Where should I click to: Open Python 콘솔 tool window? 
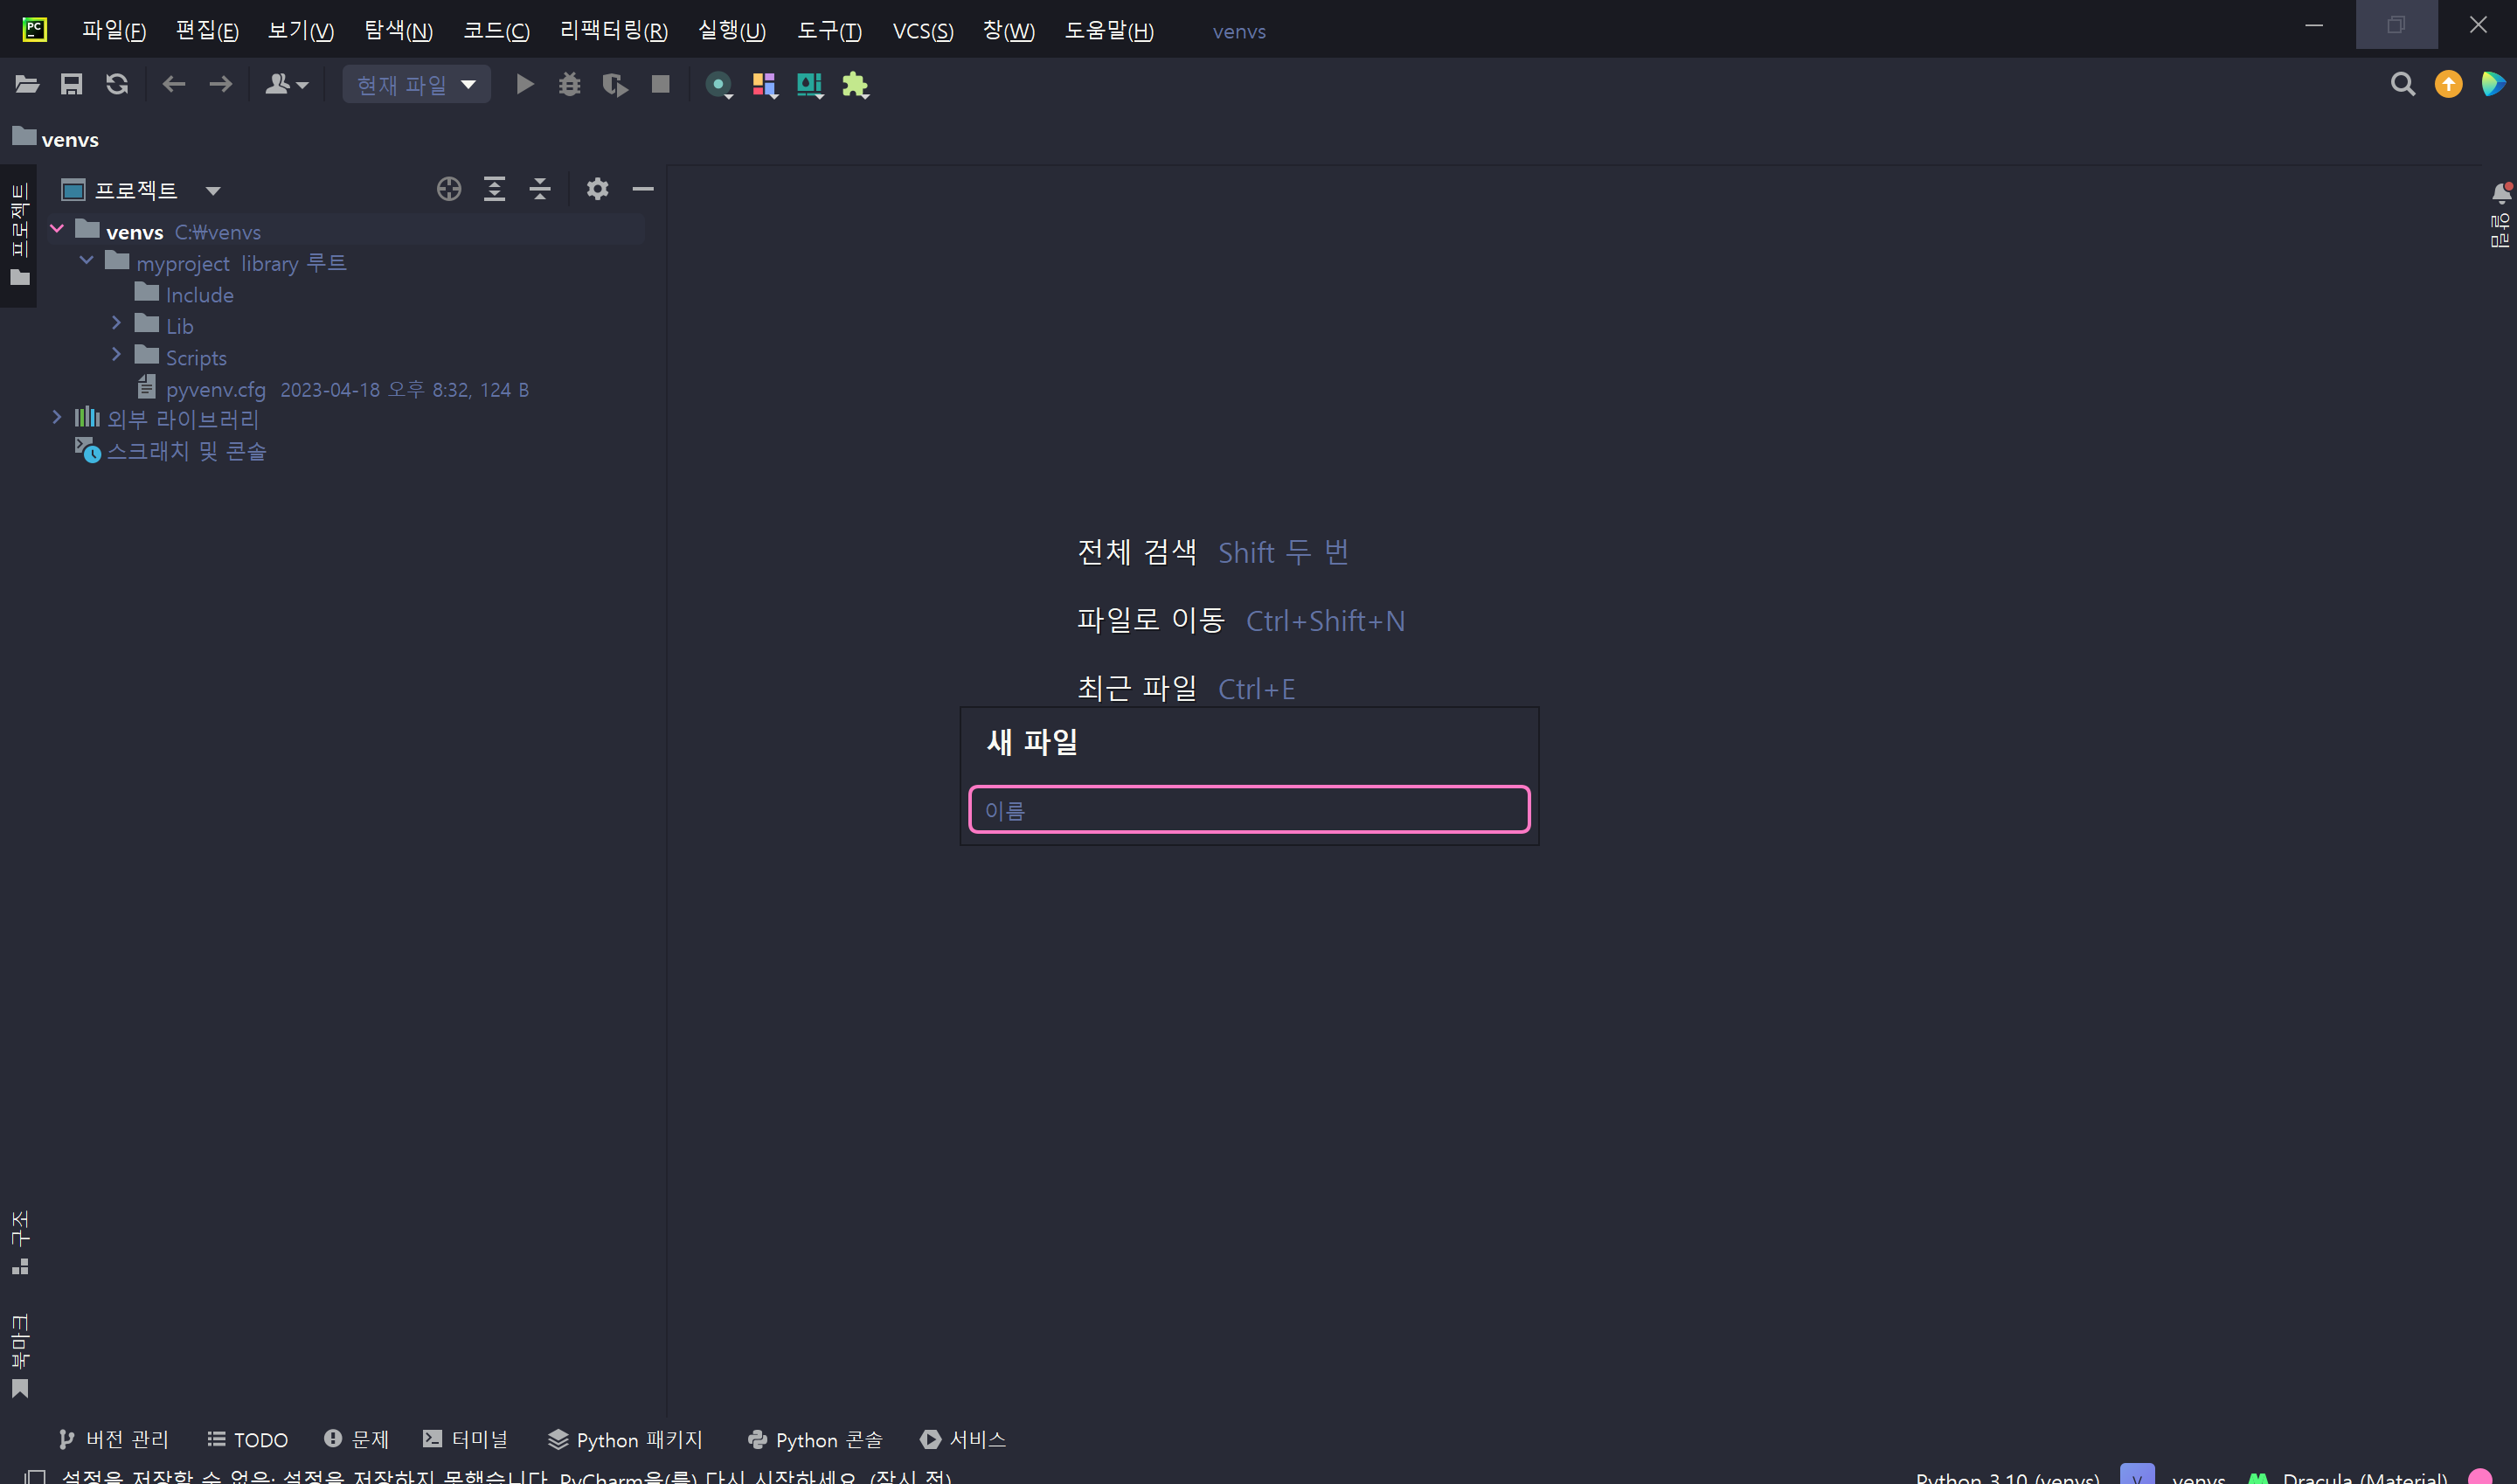pos(815,1439)
